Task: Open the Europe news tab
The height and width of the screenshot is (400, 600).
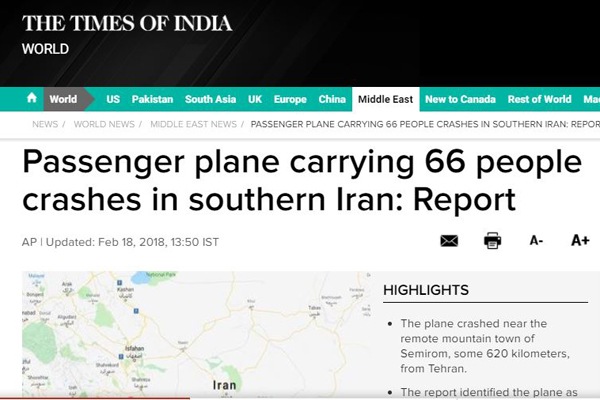Action: coord(290,99)
